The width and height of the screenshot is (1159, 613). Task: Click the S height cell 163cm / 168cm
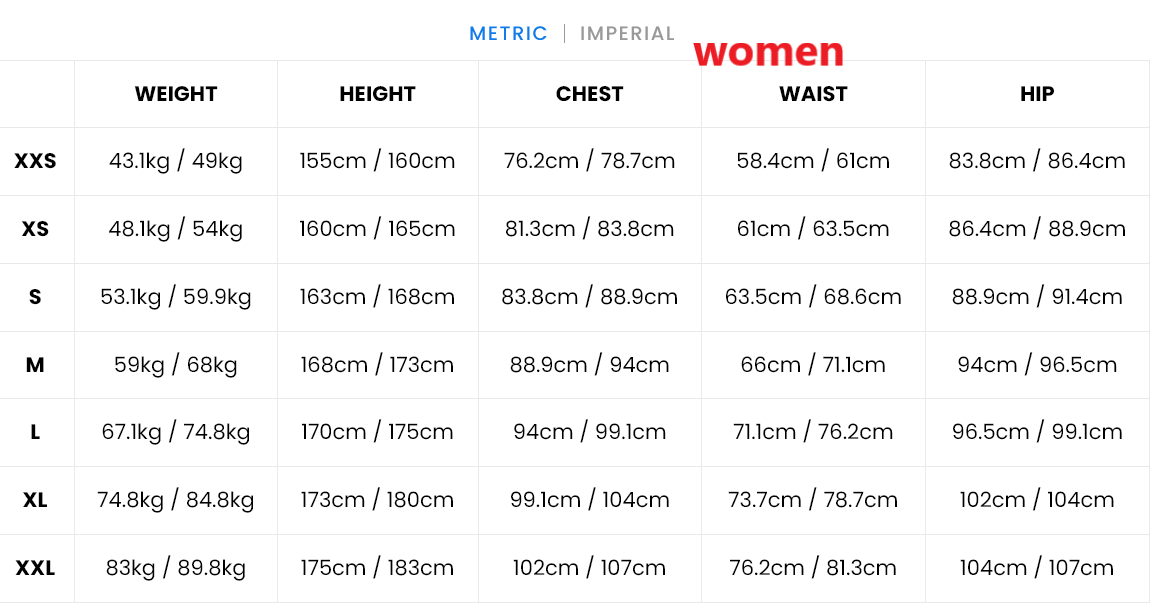377,297
